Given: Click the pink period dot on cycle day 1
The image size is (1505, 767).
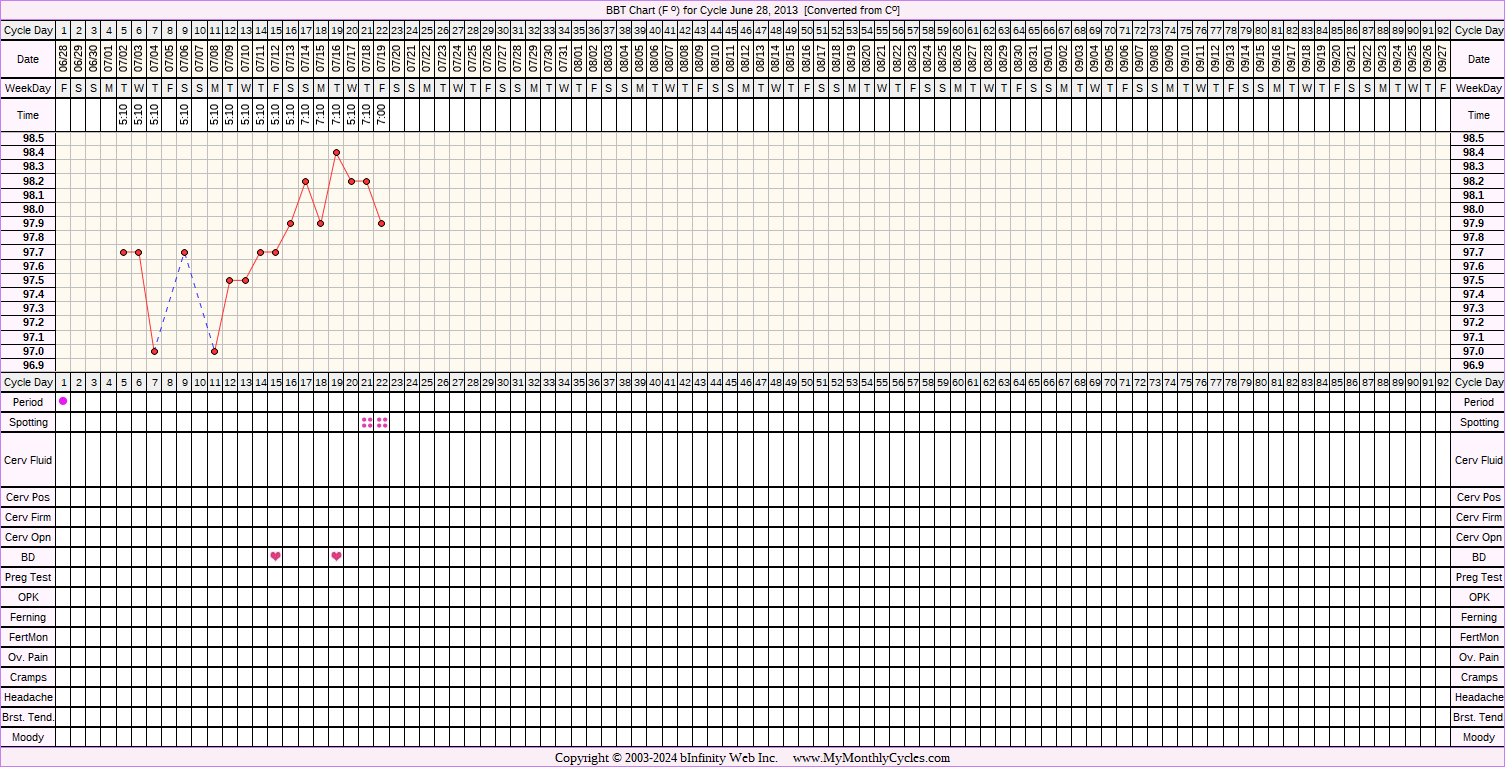Looking at the screenshot, I should (x=63, y=401).
